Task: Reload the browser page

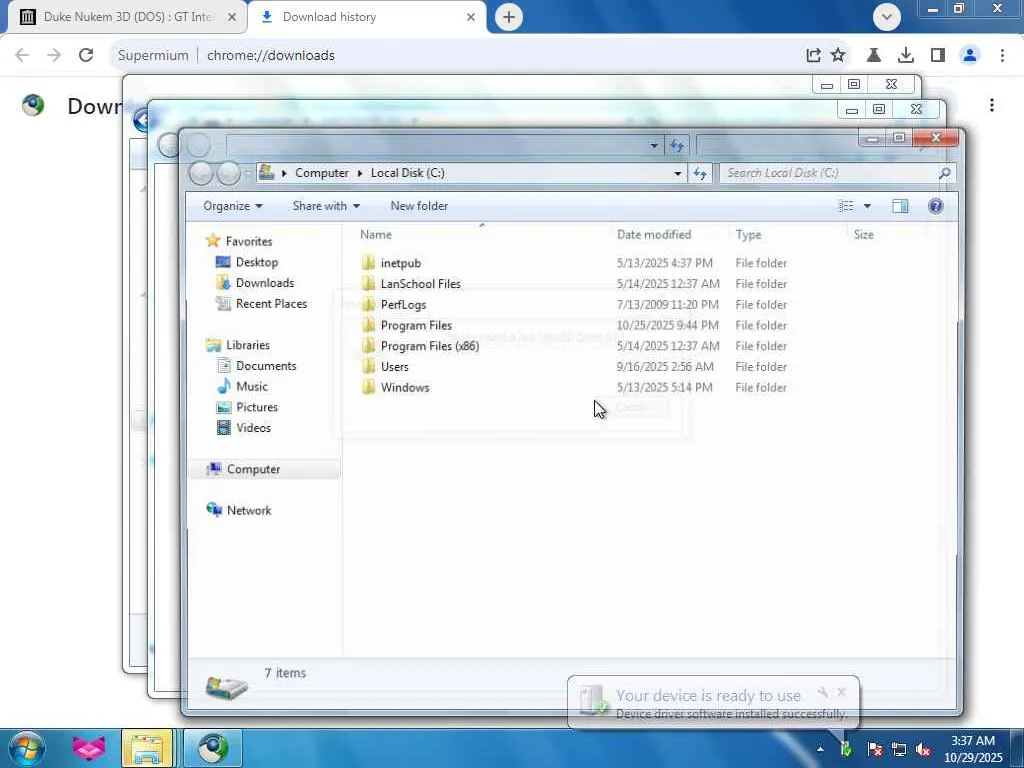Action: point(86,55)
